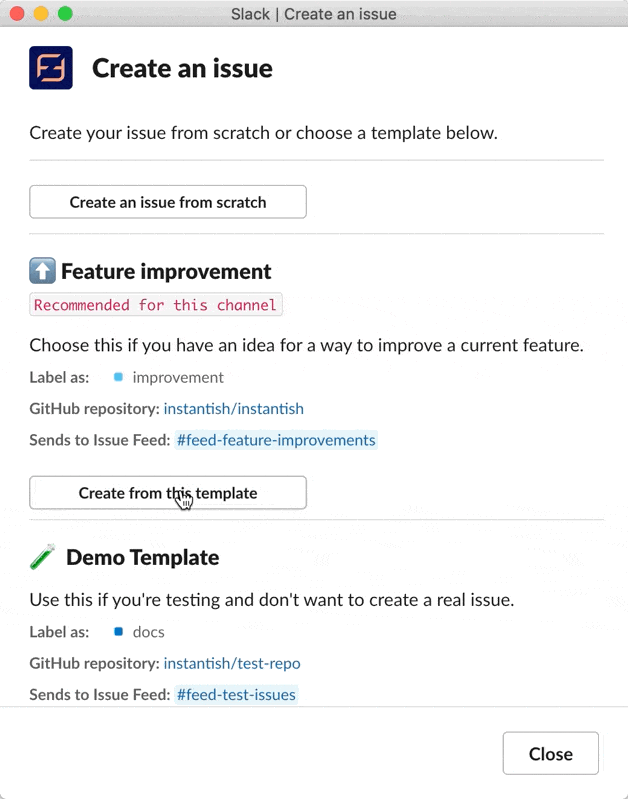Go to #feed-feature-improvements channel
The image size is (628, 799).
276,440
